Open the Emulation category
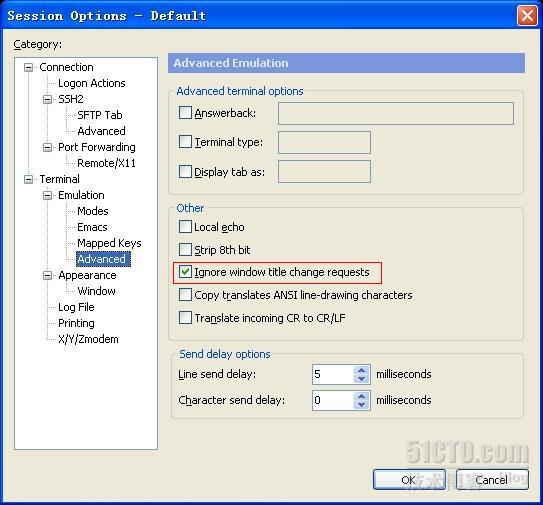 tap(81, 195)
